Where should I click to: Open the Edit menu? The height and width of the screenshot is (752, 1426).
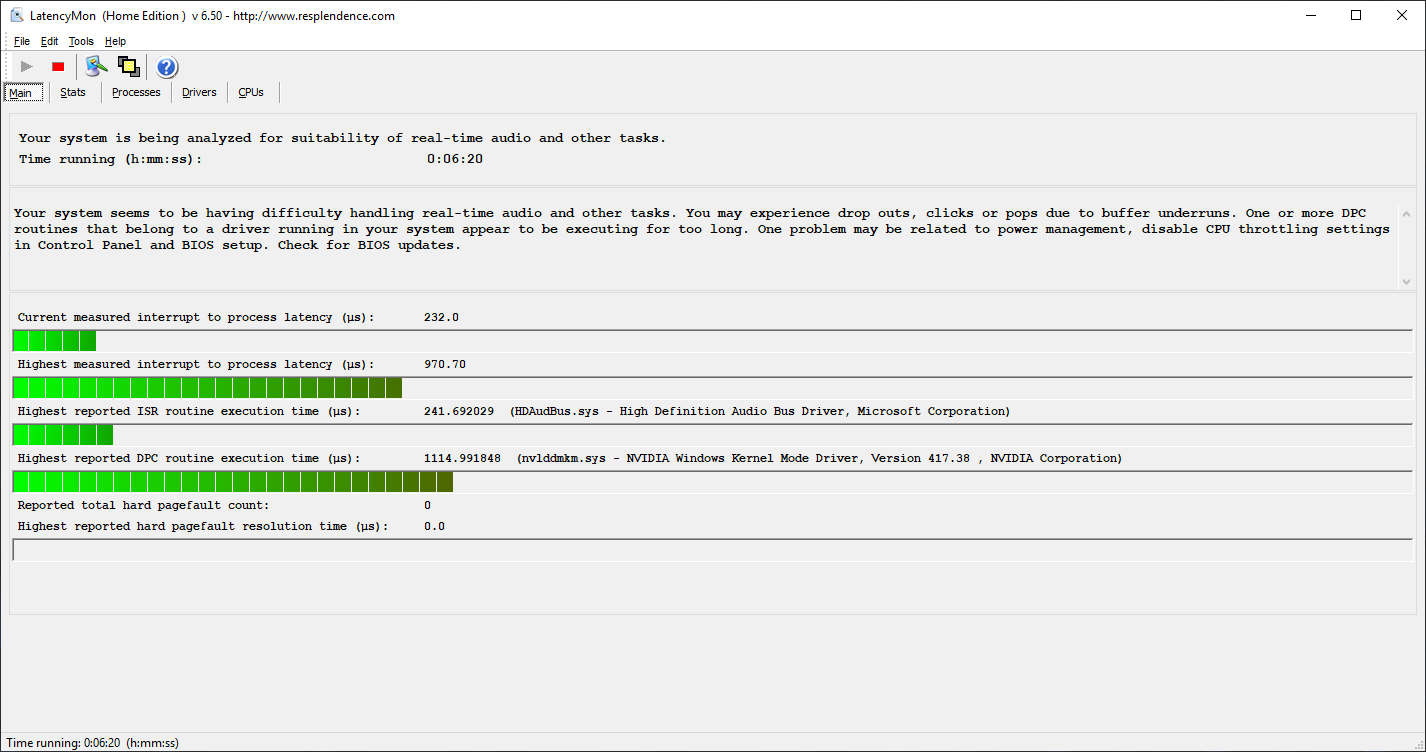click(x=50, y=41)
